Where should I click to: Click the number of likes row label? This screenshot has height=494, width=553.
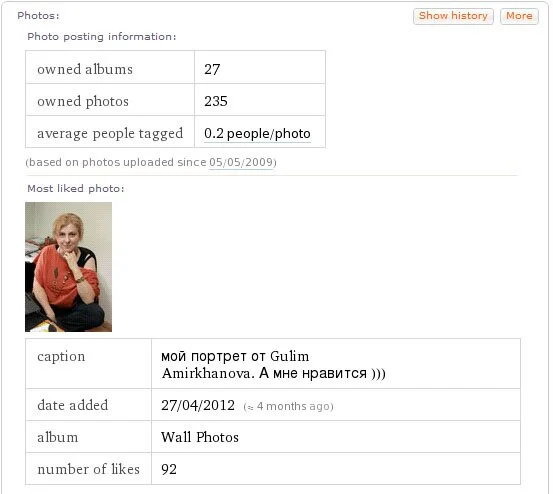point(89,469)
